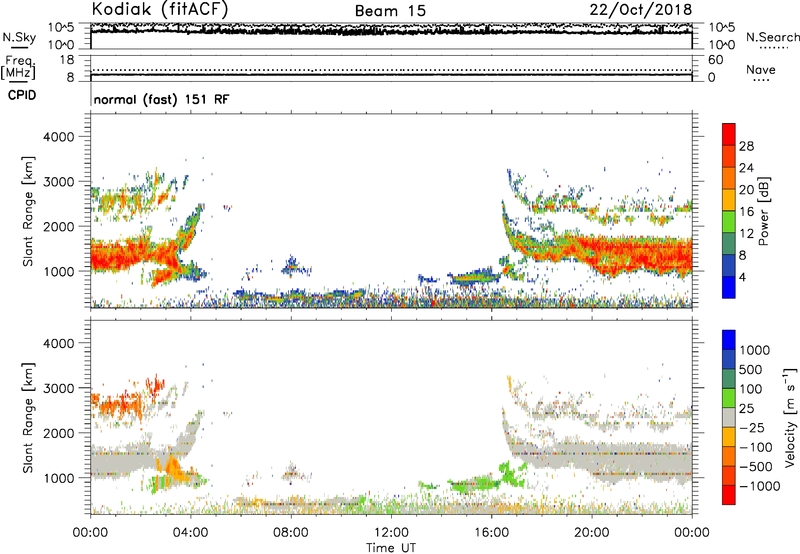Click the 'Kodiak (fitACF)' title text
The width and height of the screenshot is (800, 554).
coord(160,9)
